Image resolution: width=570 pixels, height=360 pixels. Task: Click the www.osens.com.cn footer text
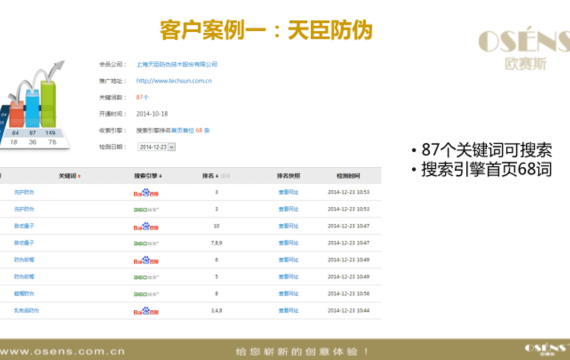(x=63, y=352)
